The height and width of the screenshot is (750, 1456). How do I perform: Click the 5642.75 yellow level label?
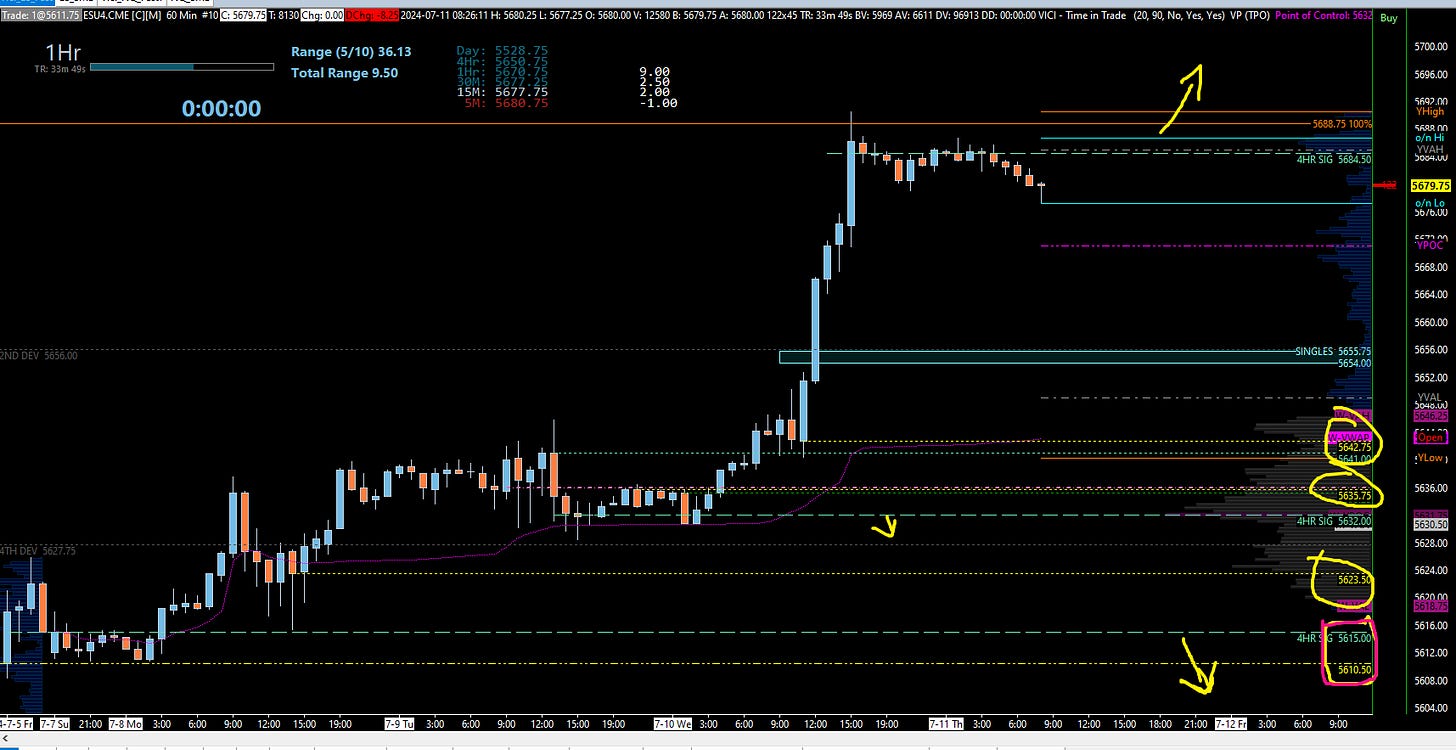tap(1354, 447)
